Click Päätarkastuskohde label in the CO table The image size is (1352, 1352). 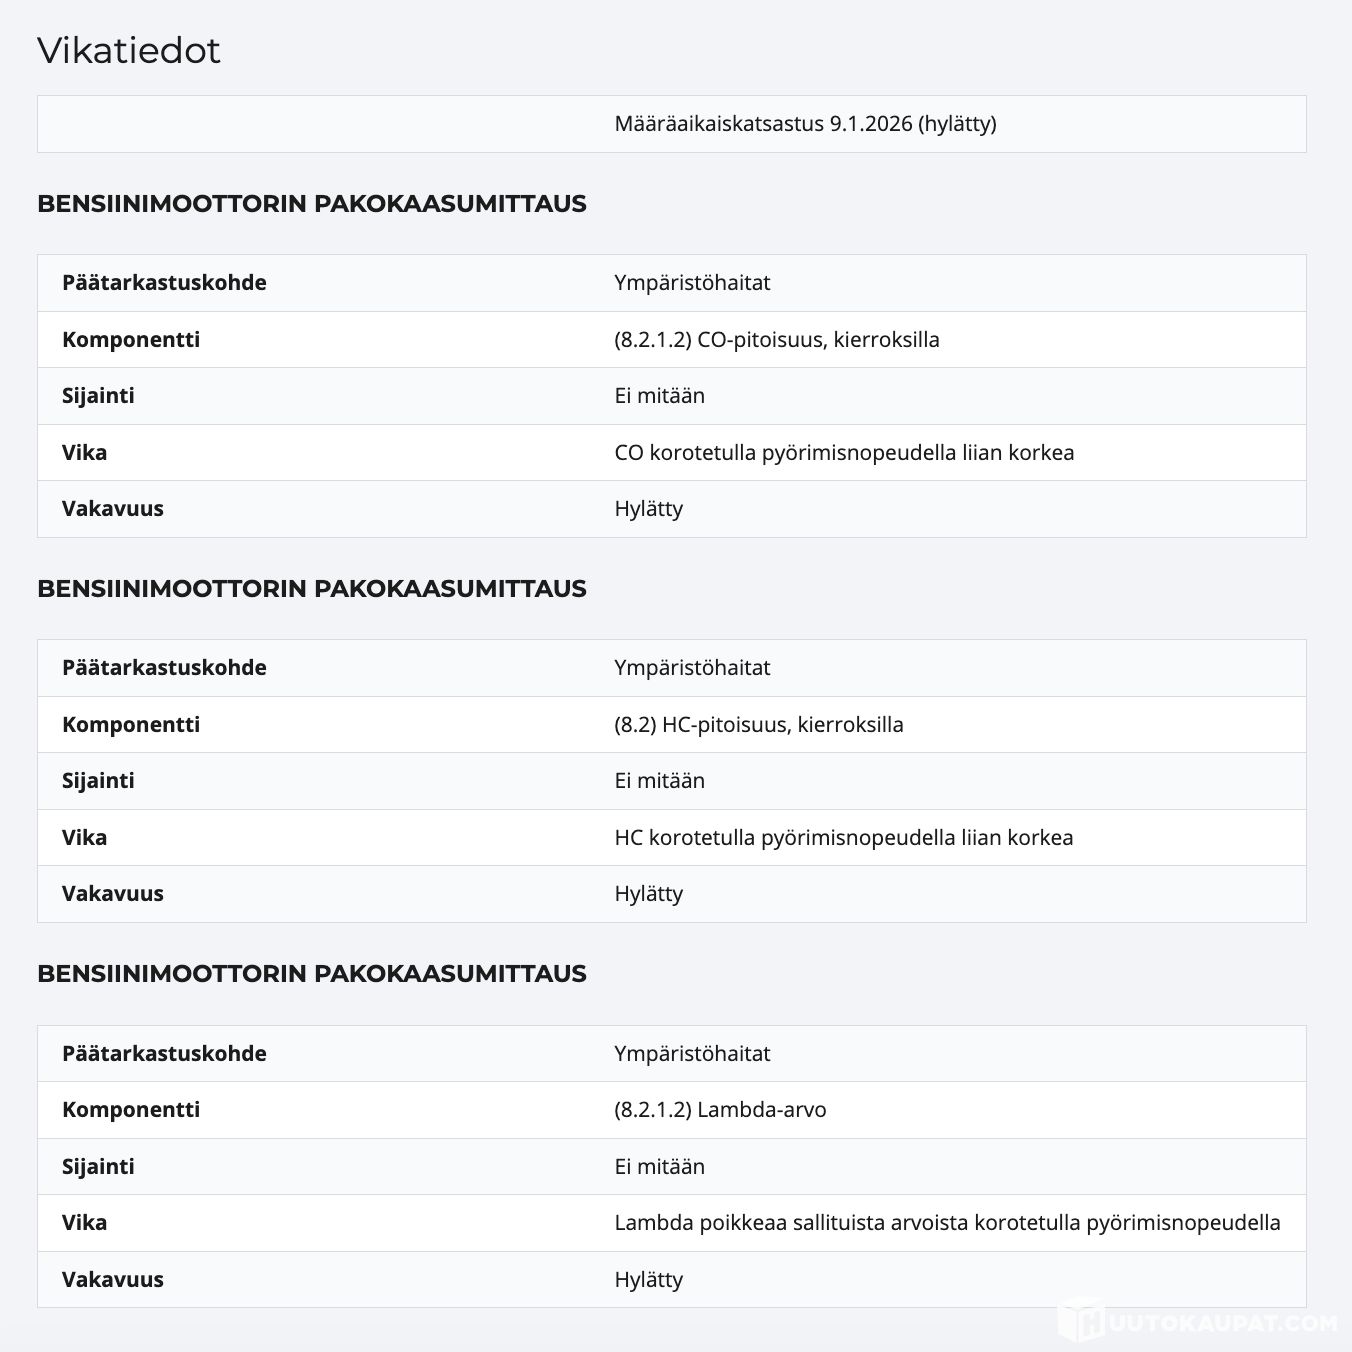pyautogui.click(x=164, y=282)
